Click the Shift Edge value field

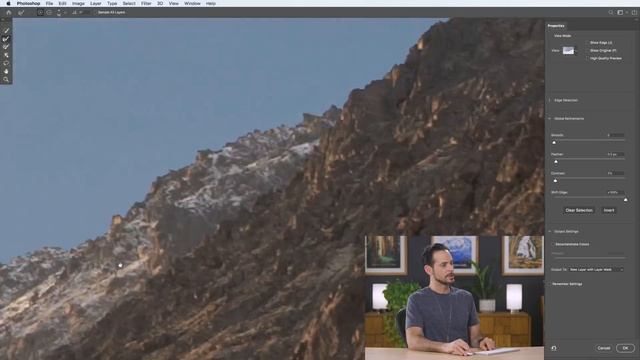pos(616,192)
